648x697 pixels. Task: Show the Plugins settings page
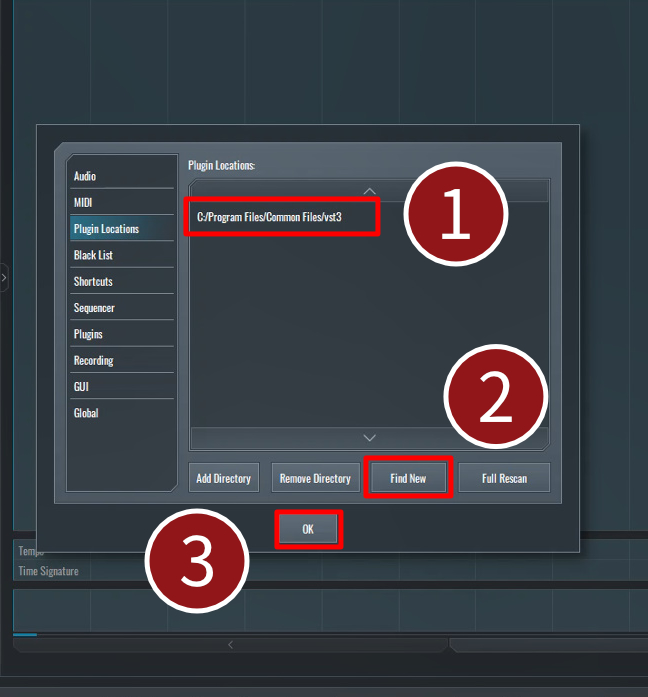[x=88, y=334]
